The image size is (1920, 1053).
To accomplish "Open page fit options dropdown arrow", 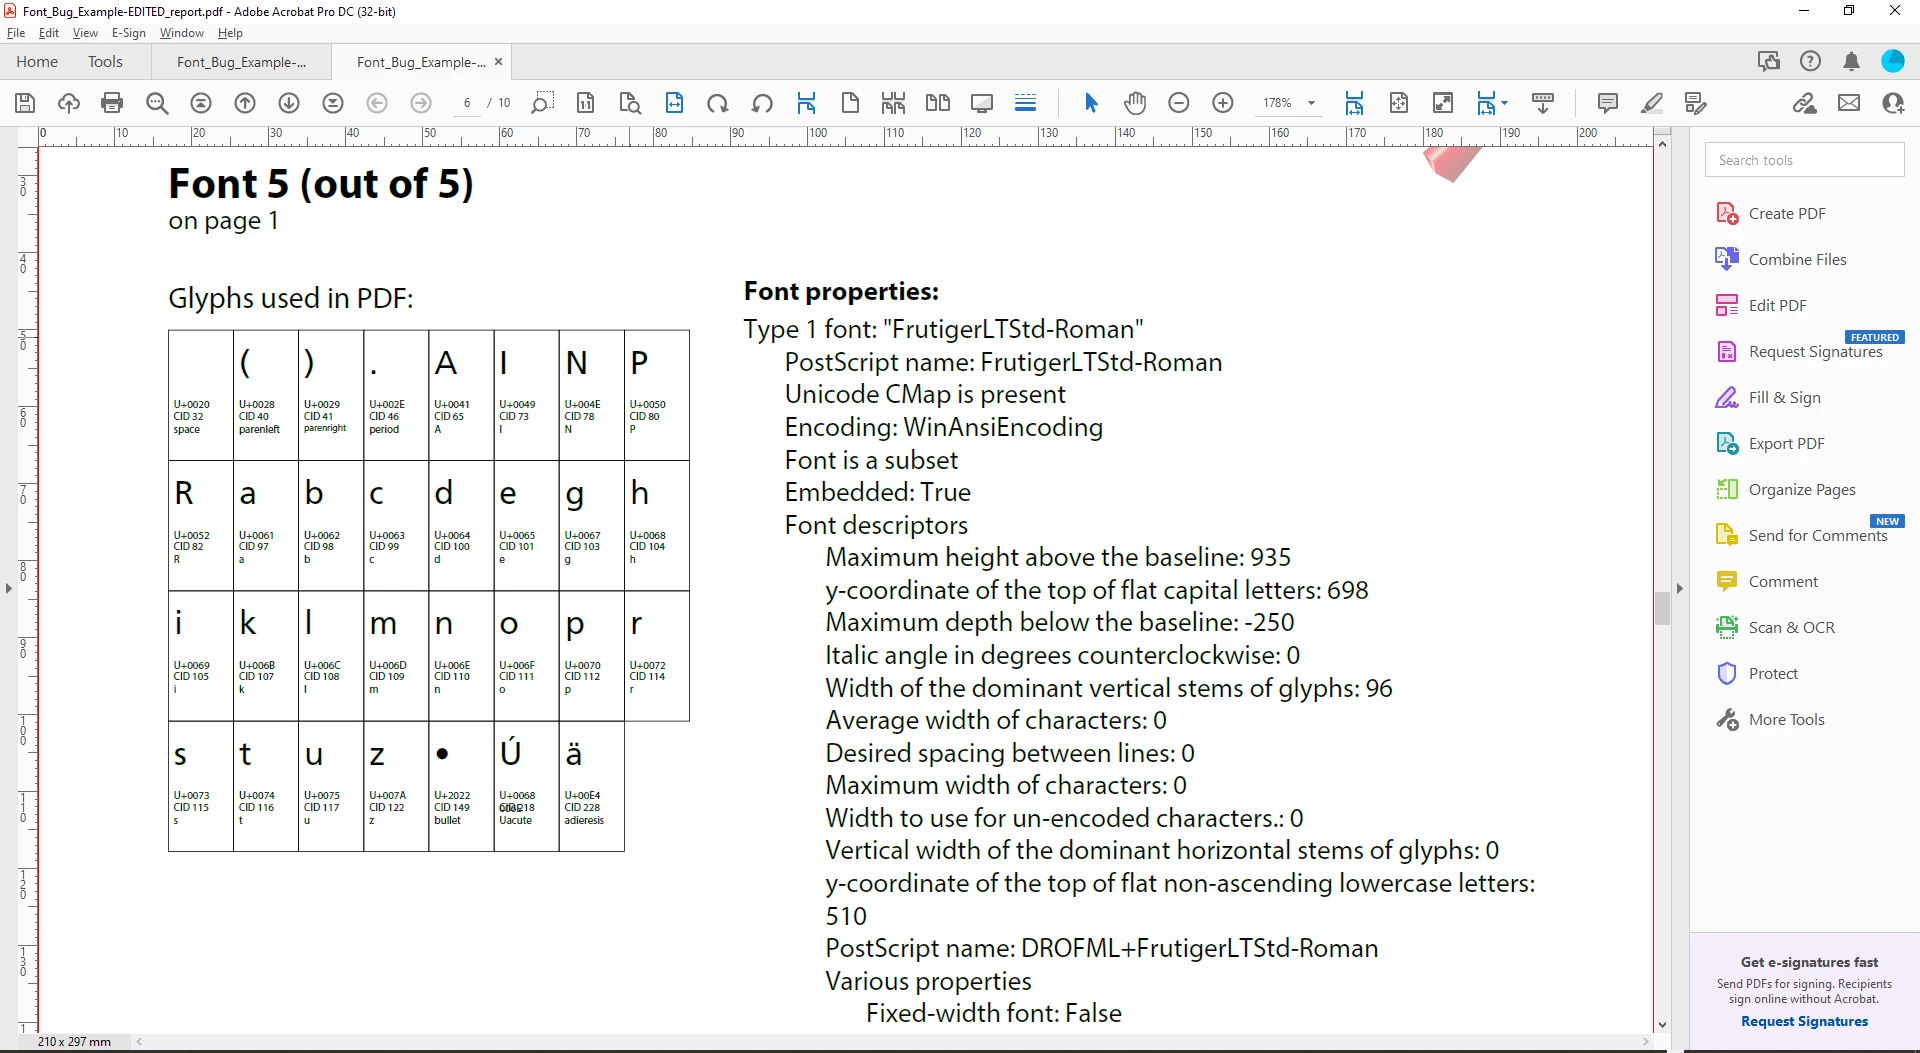I will 1504,103.
